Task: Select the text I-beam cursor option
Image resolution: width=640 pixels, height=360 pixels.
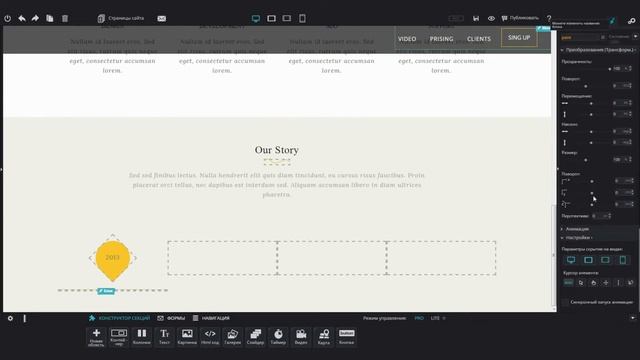Action: [618, 282]
